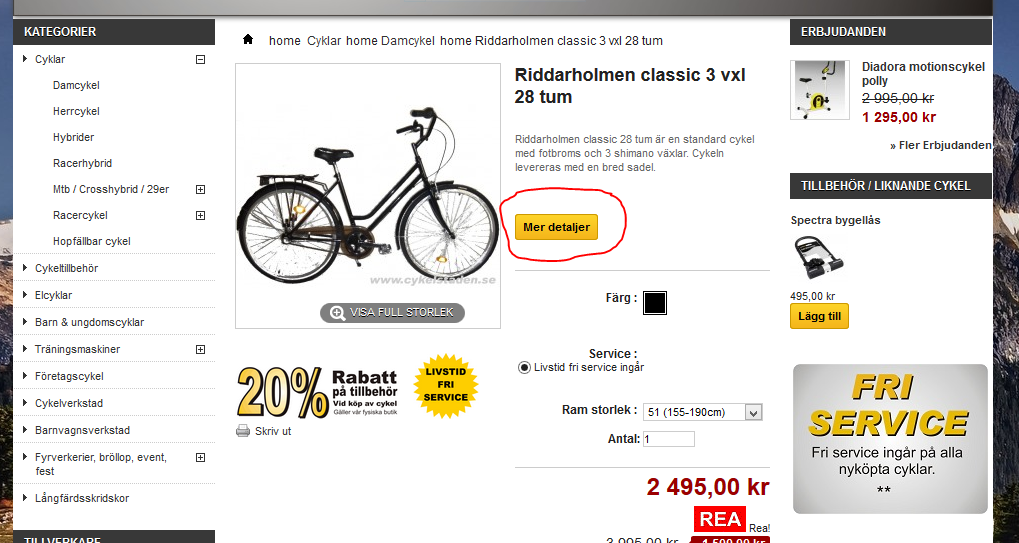The height and width of the screenshot is (543, 1019).
Task: Expand Fyrverkerier, bröllop, event with the plus icon
Action: 200,457
